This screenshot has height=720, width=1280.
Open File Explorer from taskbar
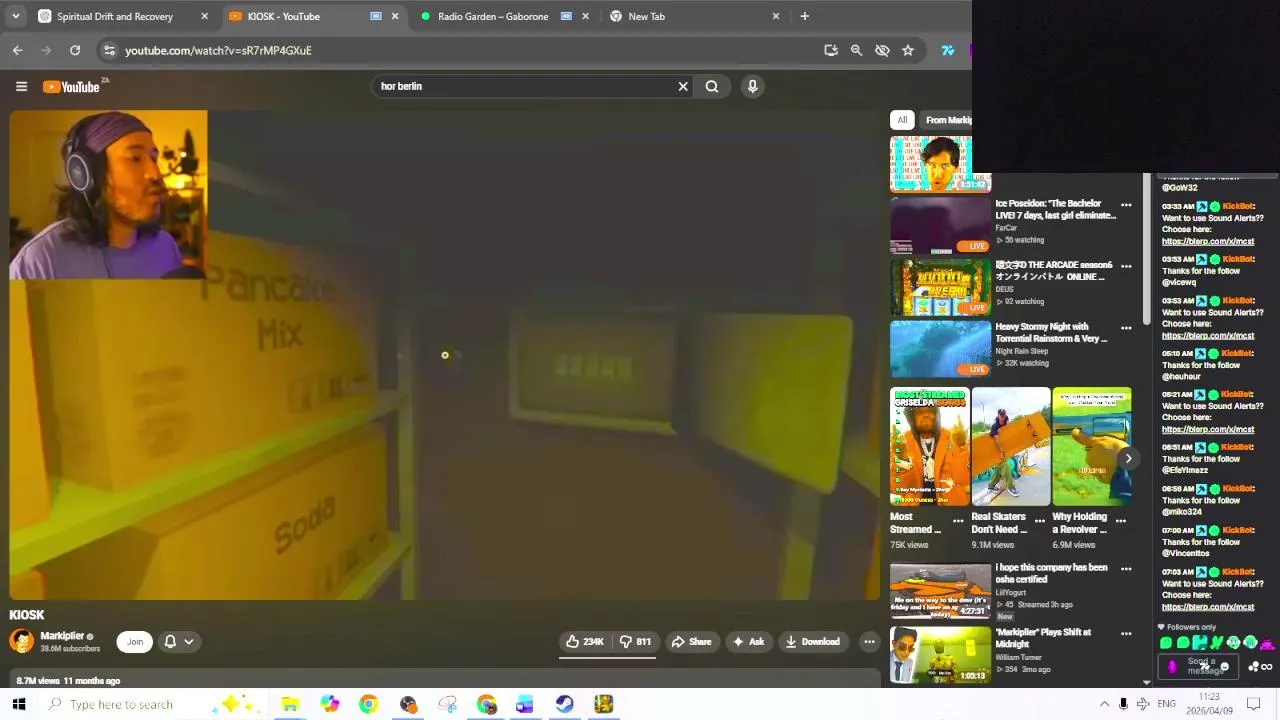[290, 704]
